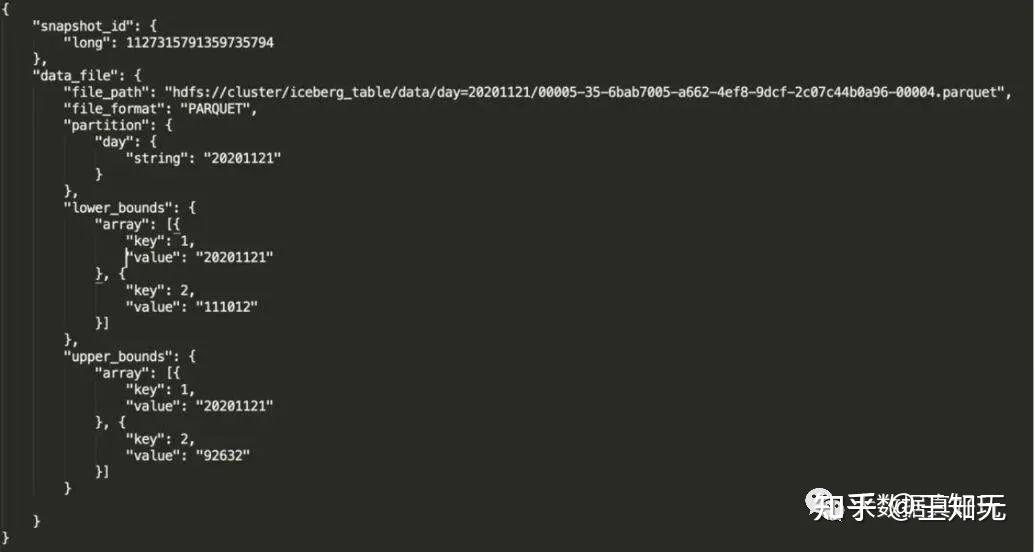Select the "PARQUET" value
Viewport: 1035px width, 552px height.
pos(217,108)
